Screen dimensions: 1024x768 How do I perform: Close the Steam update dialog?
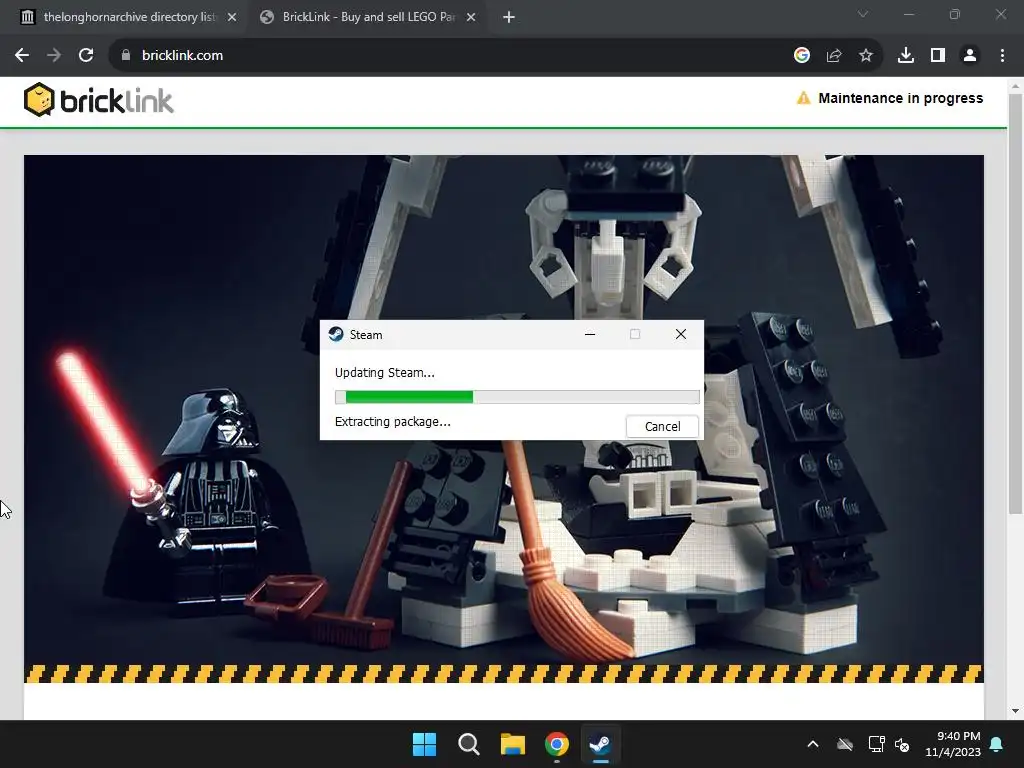pos(680,334)
